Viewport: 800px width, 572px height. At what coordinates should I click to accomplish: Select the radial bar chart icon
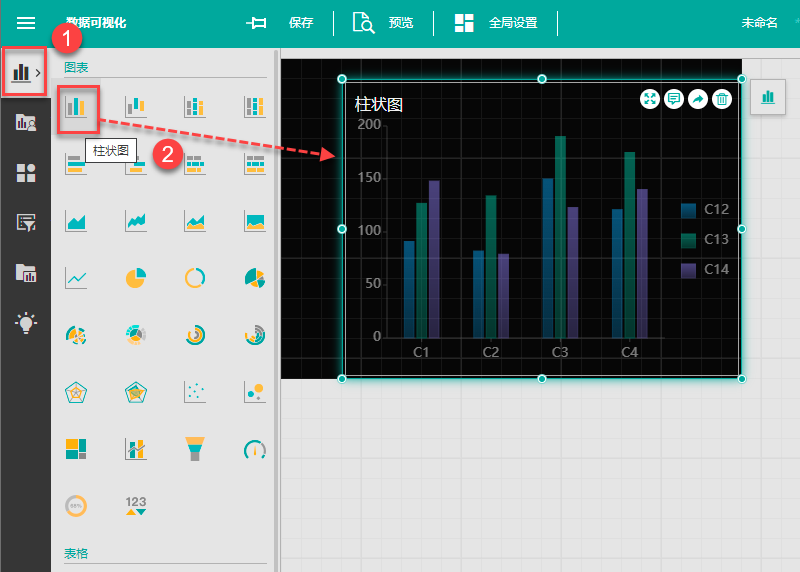coord(255,335)
